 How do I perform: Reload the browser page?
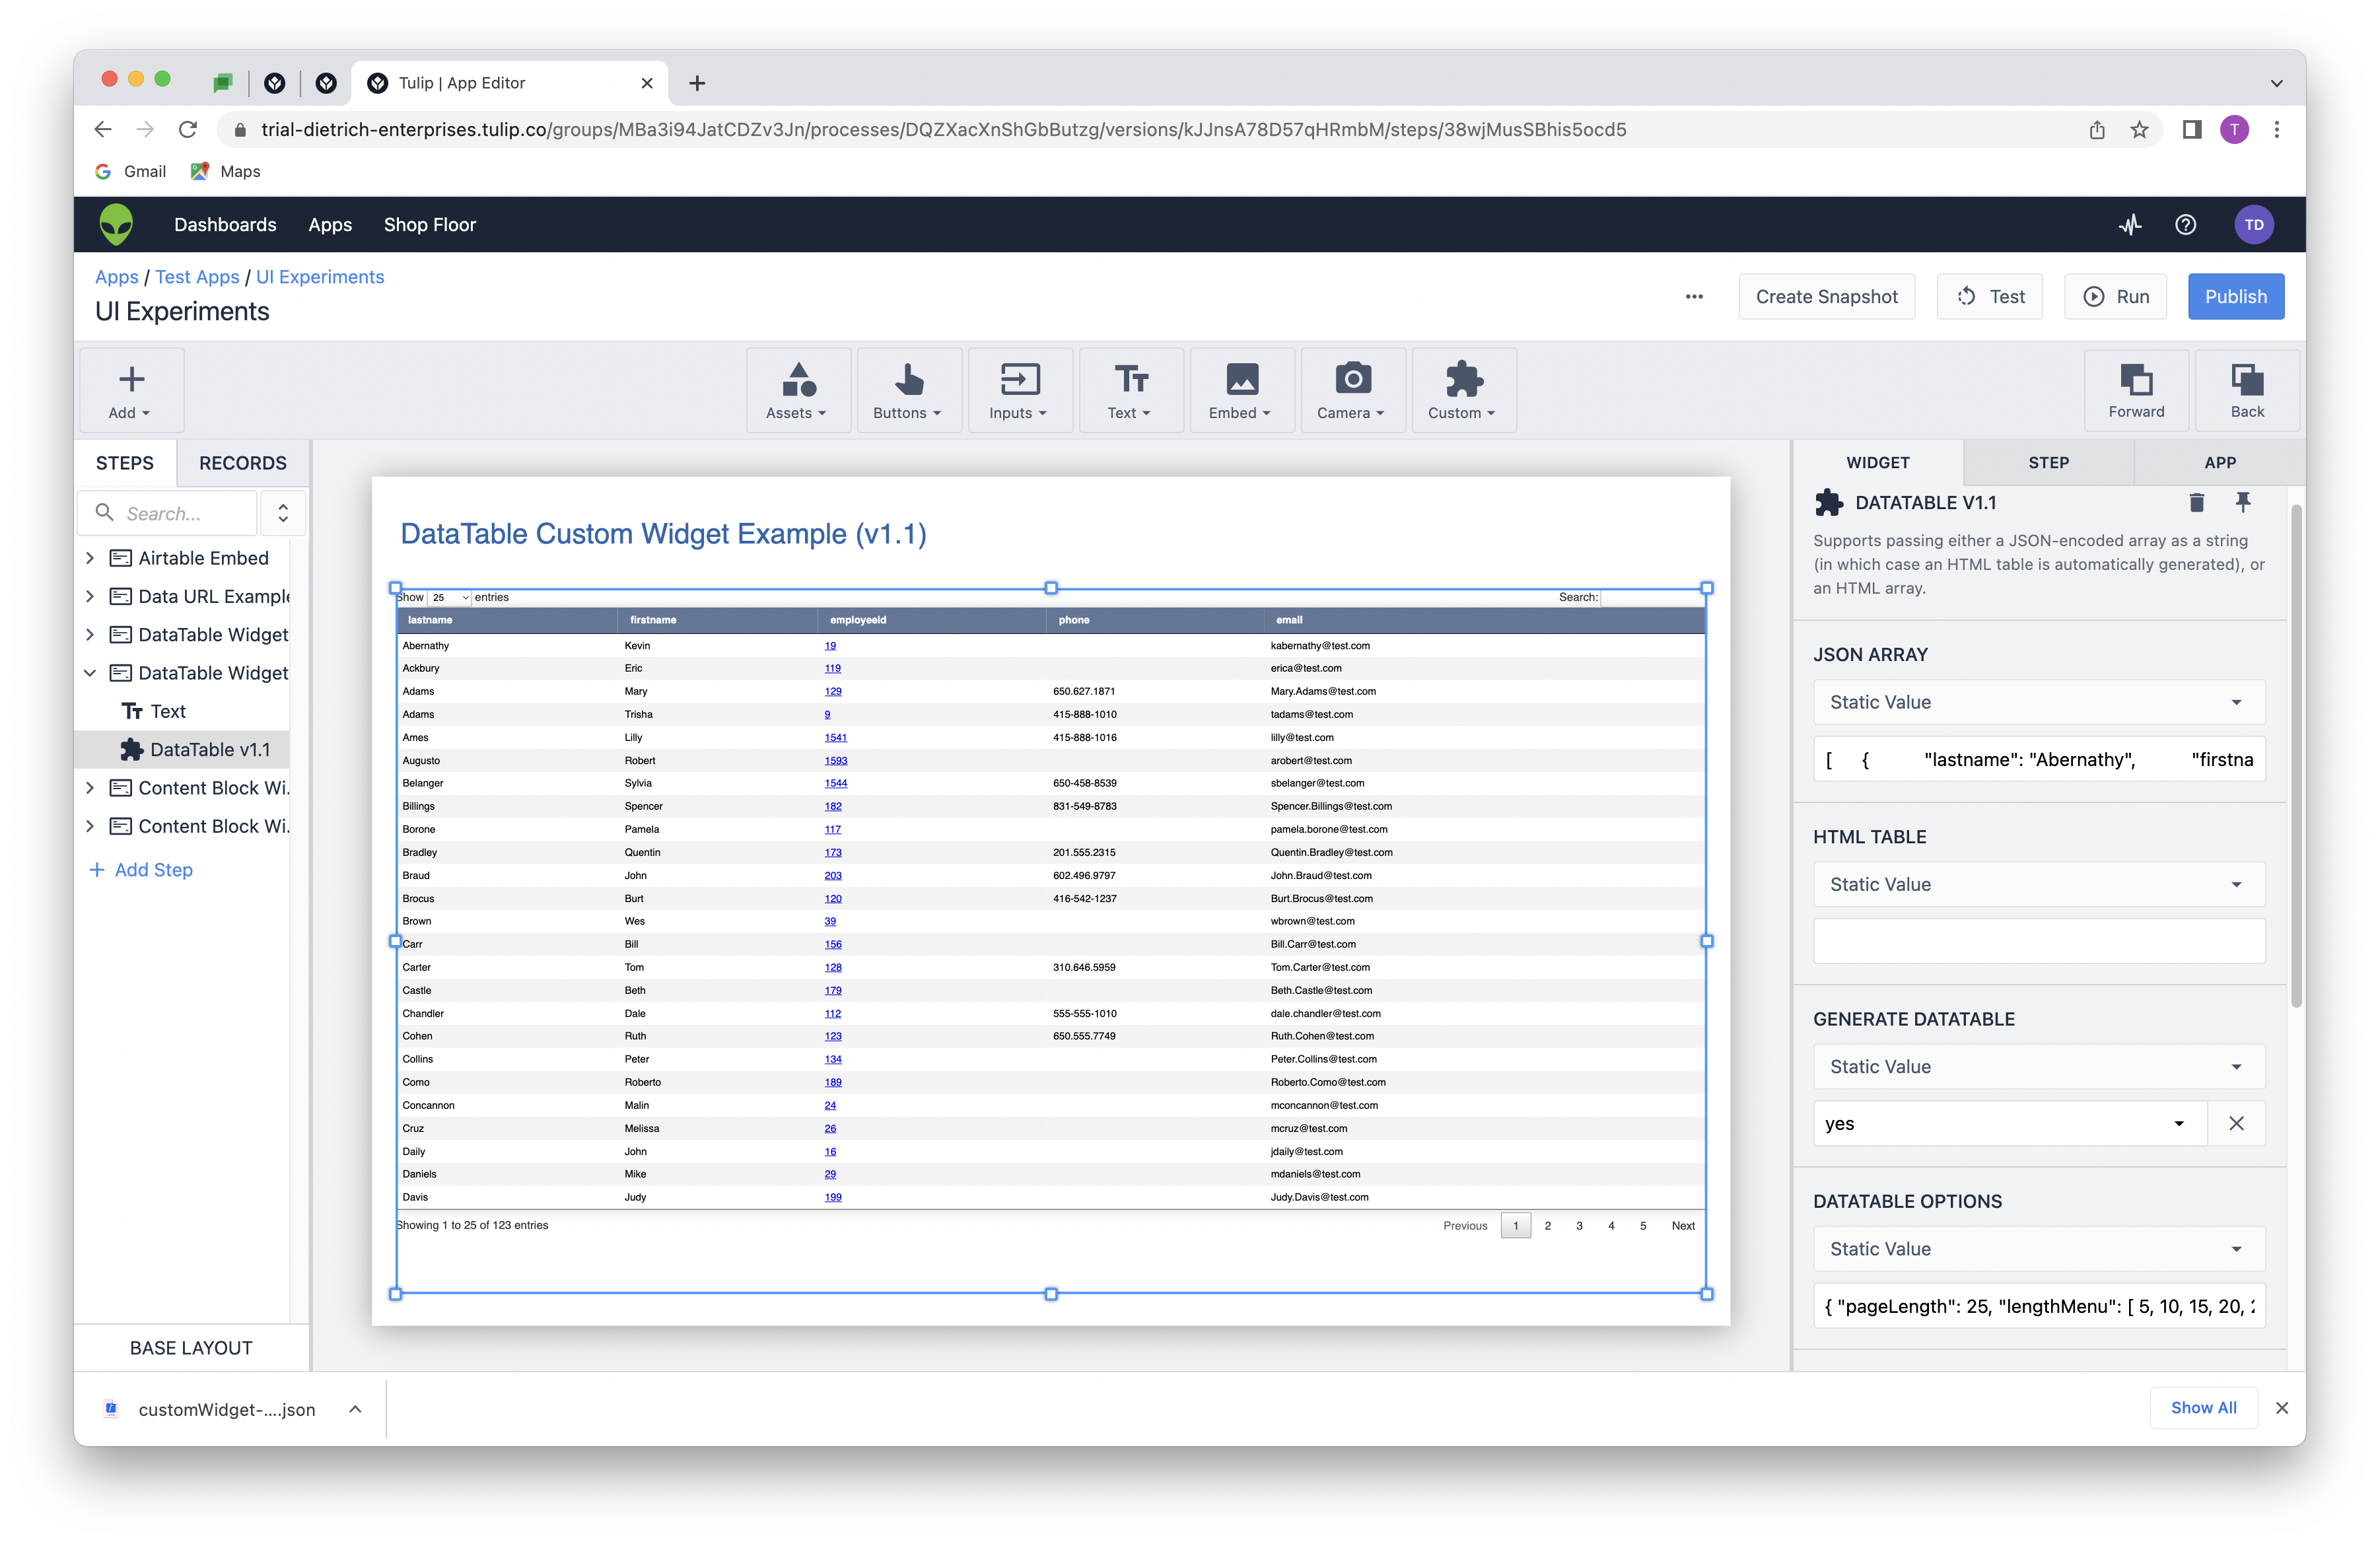click(187, 129)
